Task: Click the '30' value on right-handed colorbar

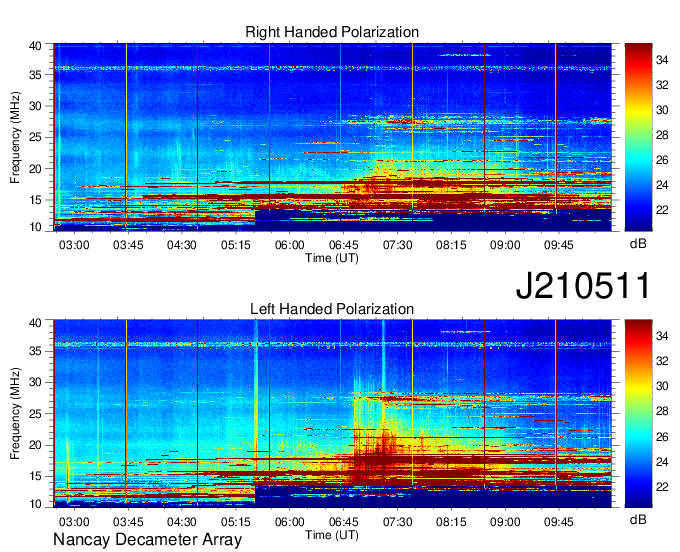Action: pos(662,110)
